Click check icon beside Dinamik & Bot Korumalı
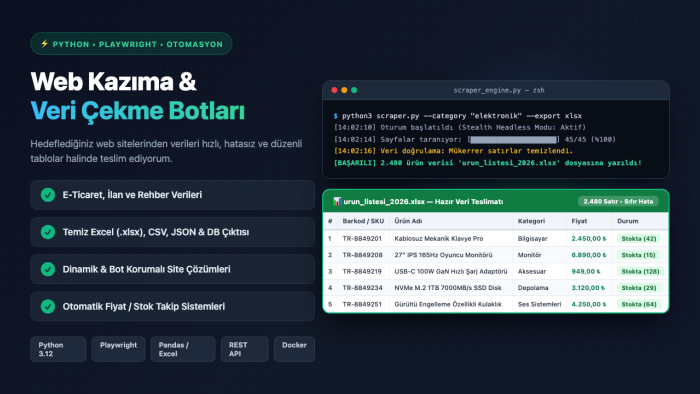This screenshot has width=700, height=394. click(48, 269)
